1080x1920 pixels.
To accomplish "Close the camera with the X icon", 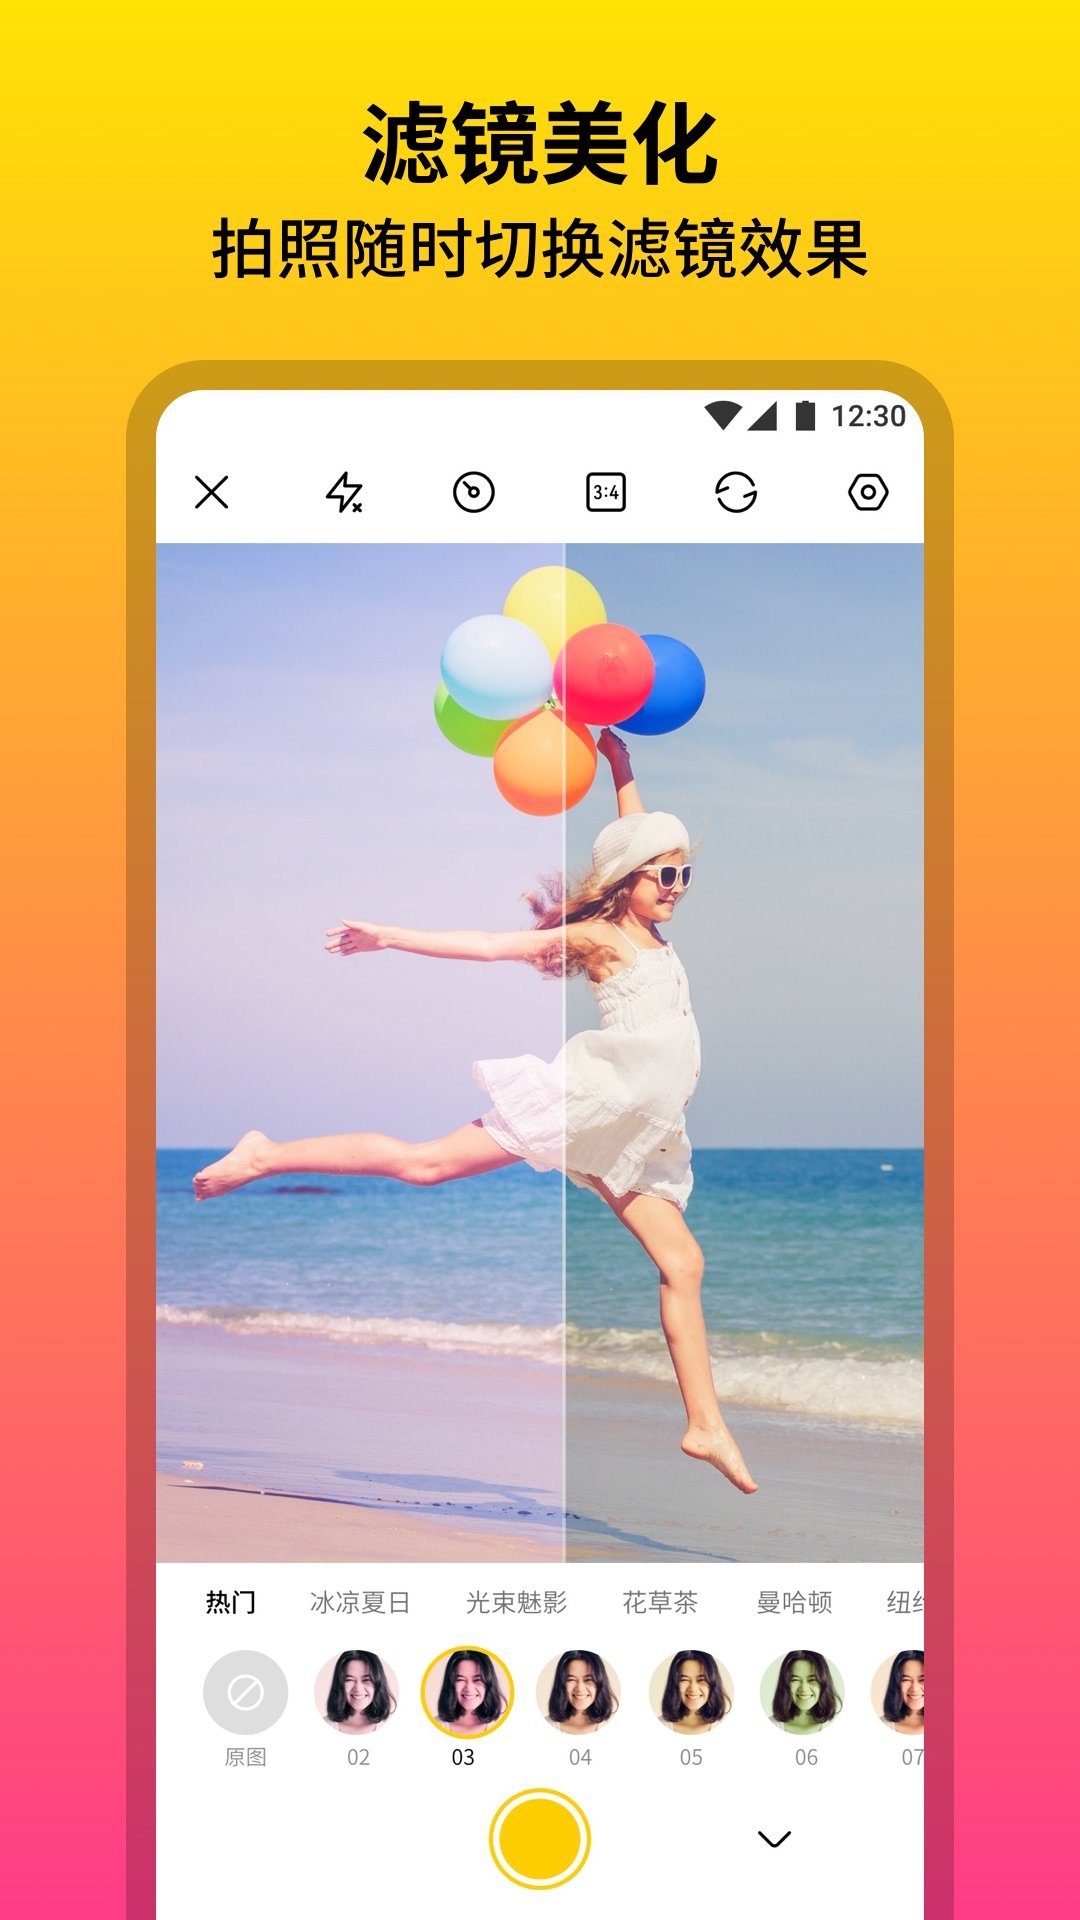I will [212, 492].
